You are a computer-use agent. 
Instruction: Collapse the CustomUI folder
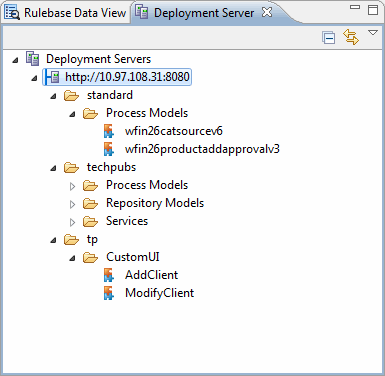tap(72, 258)
